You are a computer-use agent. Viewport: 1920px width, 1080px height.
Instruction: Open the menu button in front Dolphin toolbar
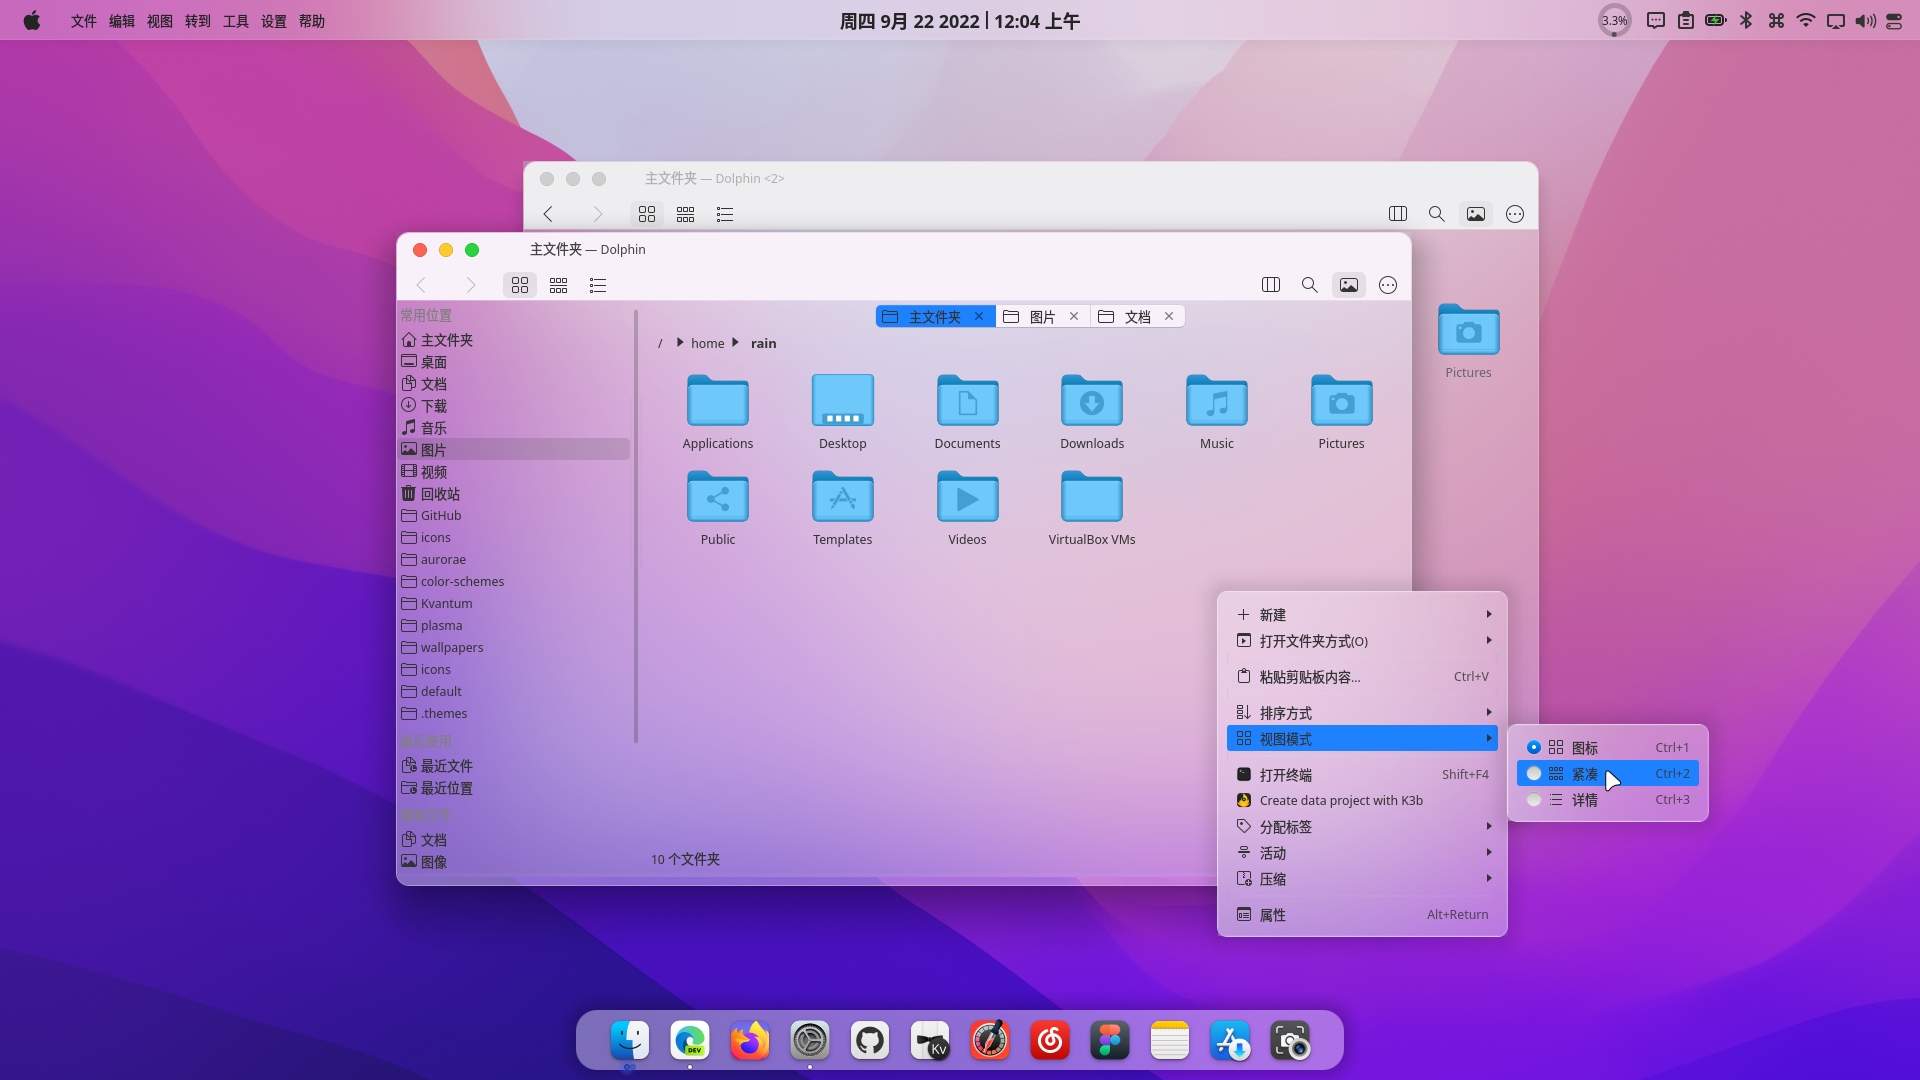1388,285
